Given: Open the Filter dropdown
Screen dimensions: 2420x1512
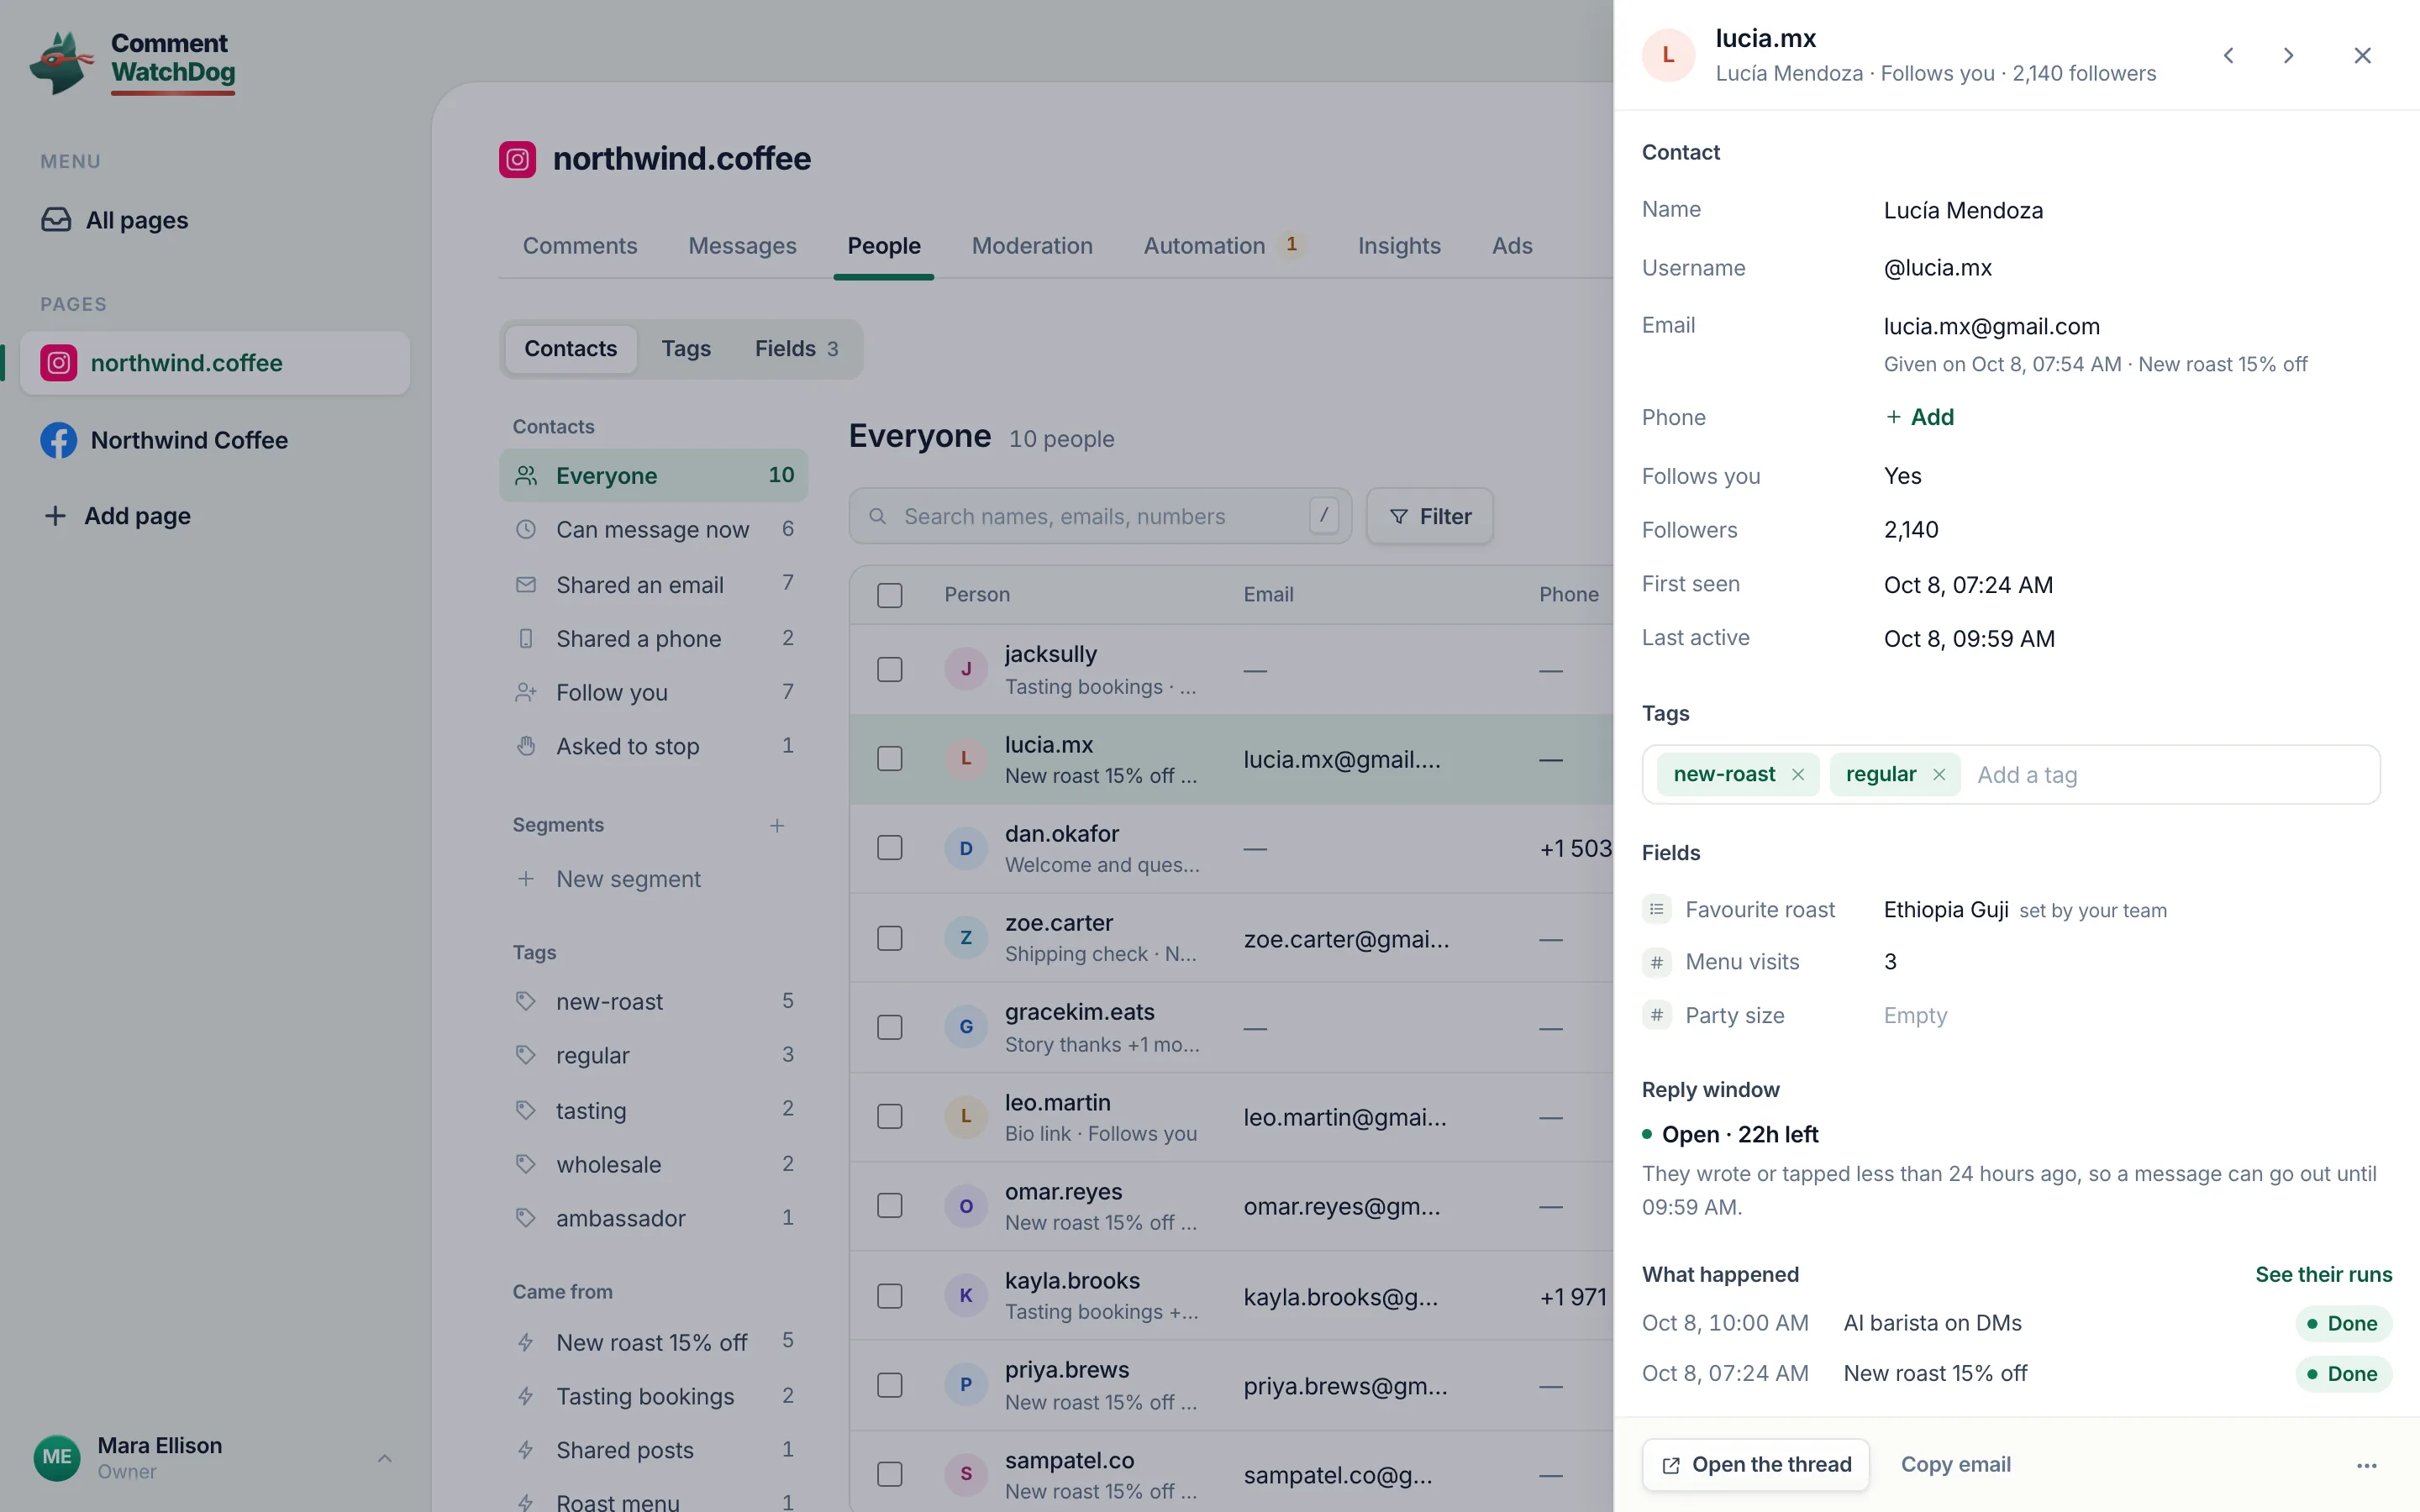Looking at the screenshot, I should [x=1430, y=516].
